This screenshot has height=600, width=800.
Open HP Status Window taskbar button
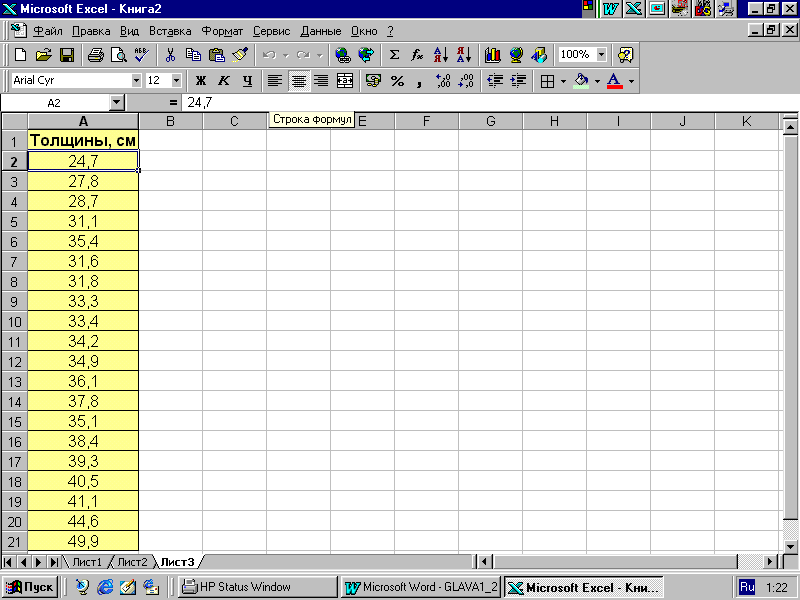258,587
